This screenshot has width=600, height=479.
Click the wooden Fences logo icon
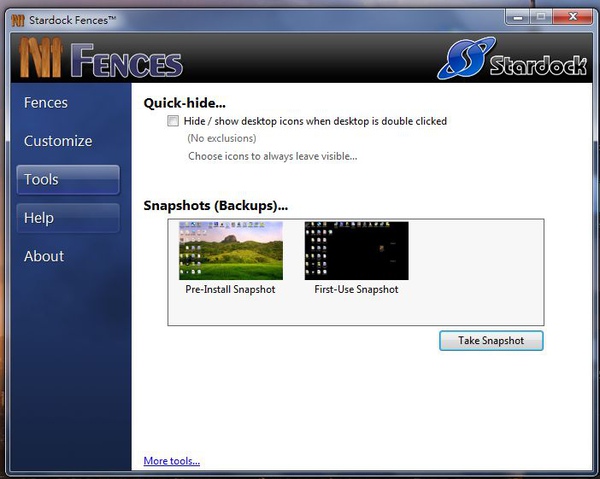pos(41,57)
